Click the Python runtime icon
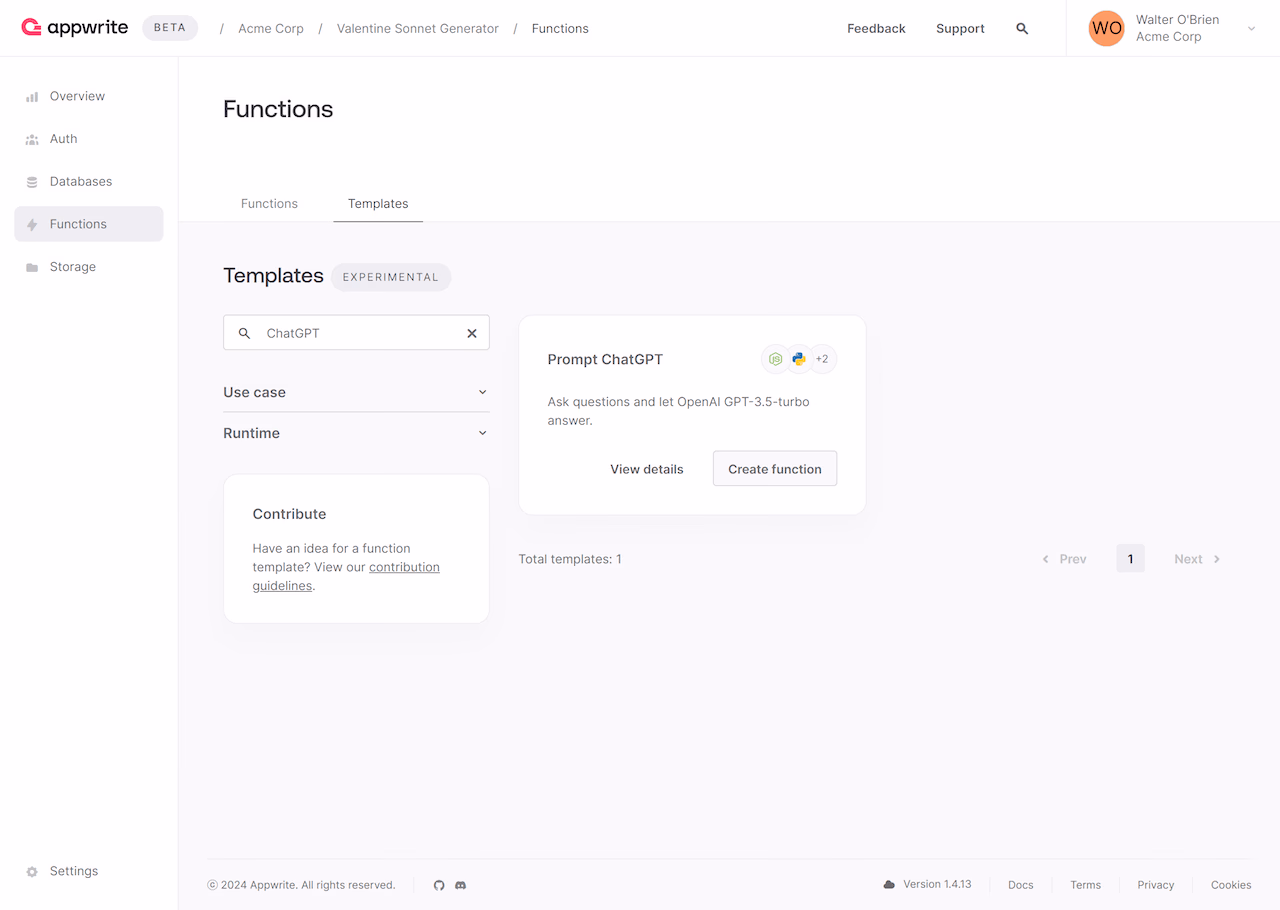The height and width of the screenshot is (910, 1280). pos(799,359)
